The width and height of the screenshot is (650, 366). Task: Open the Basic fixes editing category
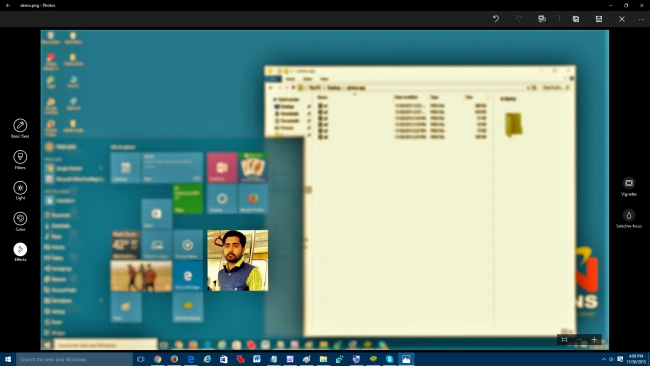20,128
